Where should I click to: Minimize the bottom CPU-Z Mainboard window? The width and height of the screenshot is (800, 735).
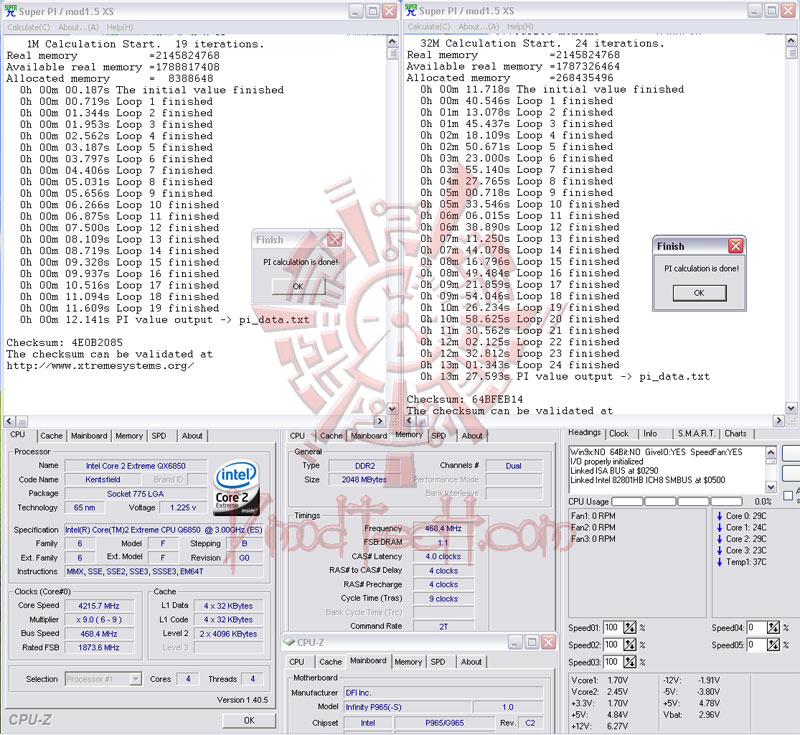click(515, 642)
